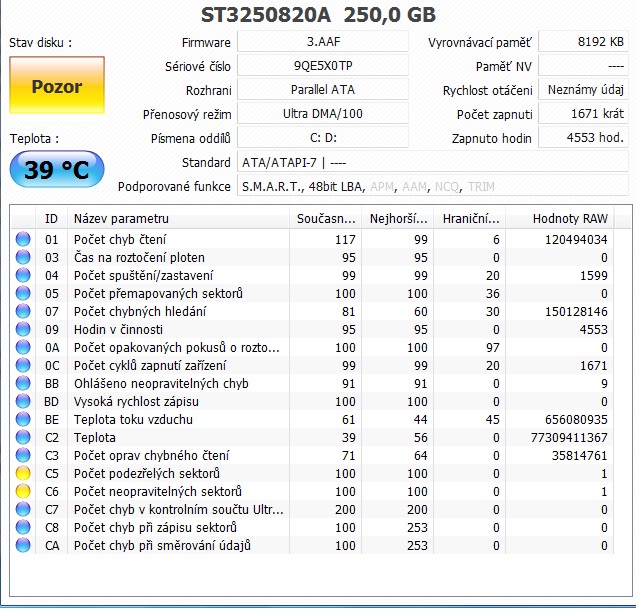Image resolution: width=640 pixels, height=609 pixels.
Task: Click blue status icon for ID BD
Action: coord(23,401)
